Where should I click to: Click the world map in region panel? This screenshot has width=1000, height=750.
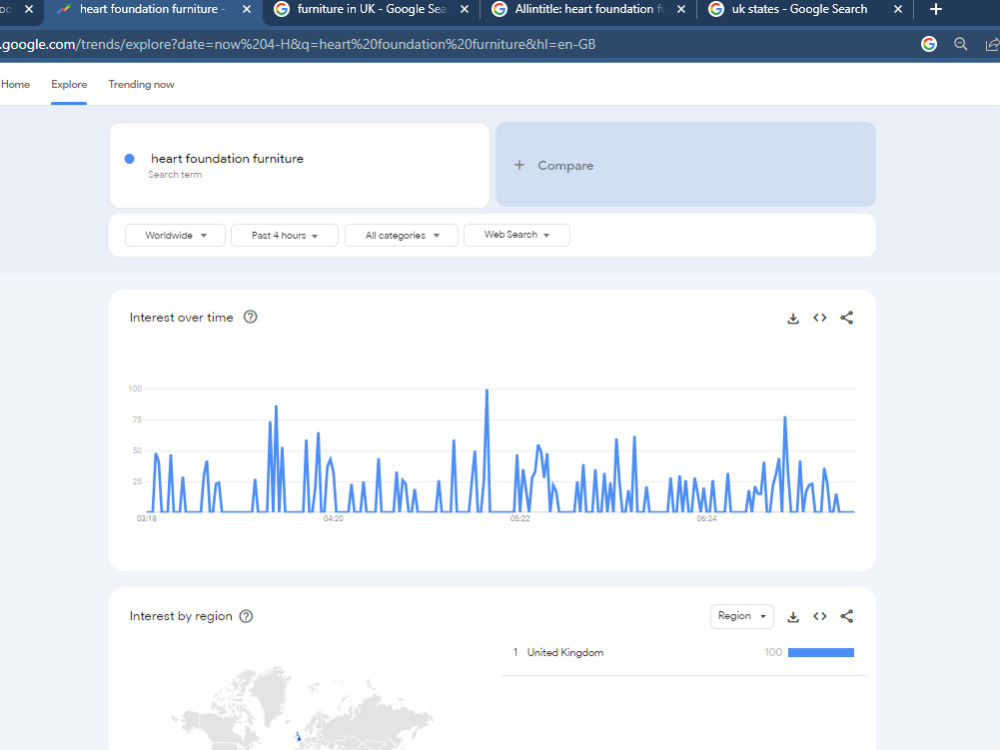(300, 708)
